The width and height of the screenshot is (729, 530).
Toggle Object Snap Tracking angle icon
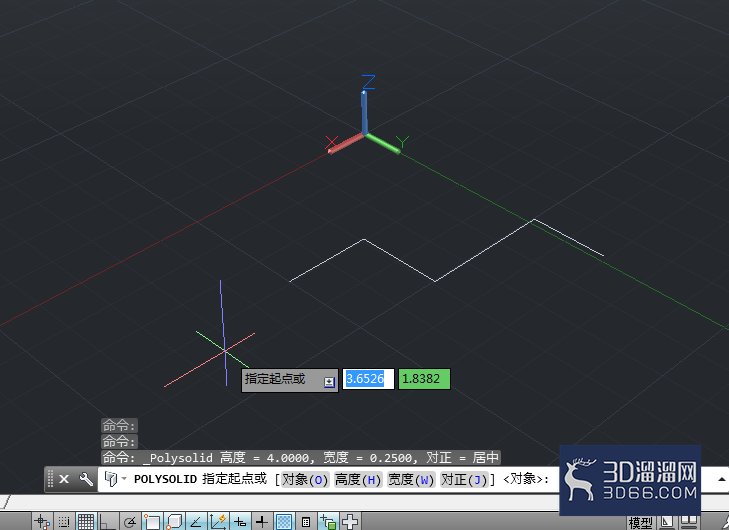pyautogui.click(x=195, y=522)
